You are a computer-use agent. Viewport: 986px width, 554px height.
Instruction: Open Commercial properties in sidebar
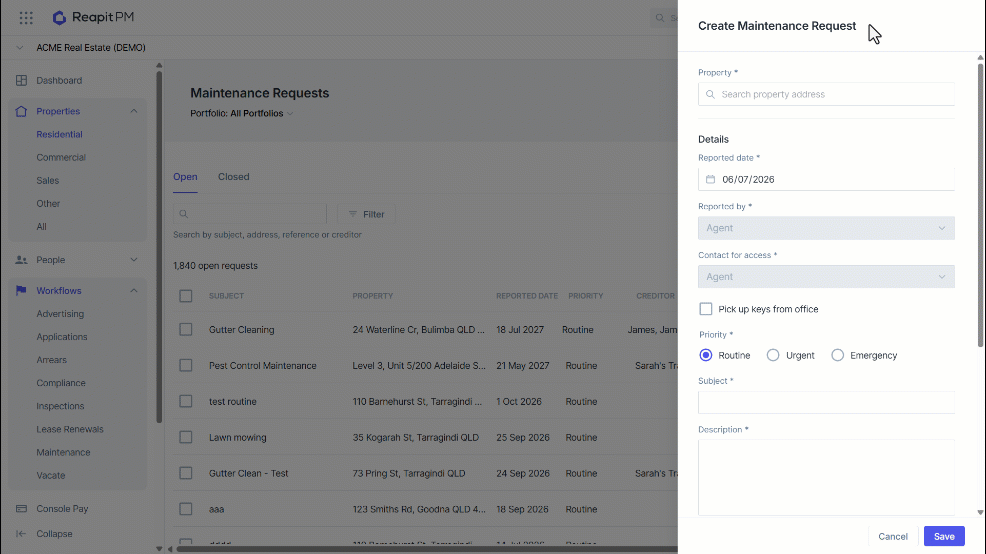coord(61,158)
